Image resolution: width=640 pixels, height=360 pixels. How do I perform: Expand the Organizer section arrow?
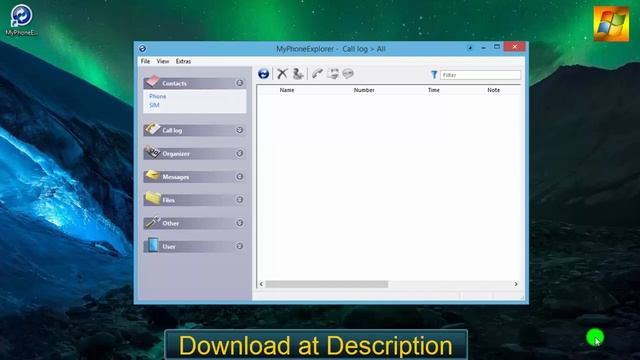[x=240, y=153]
